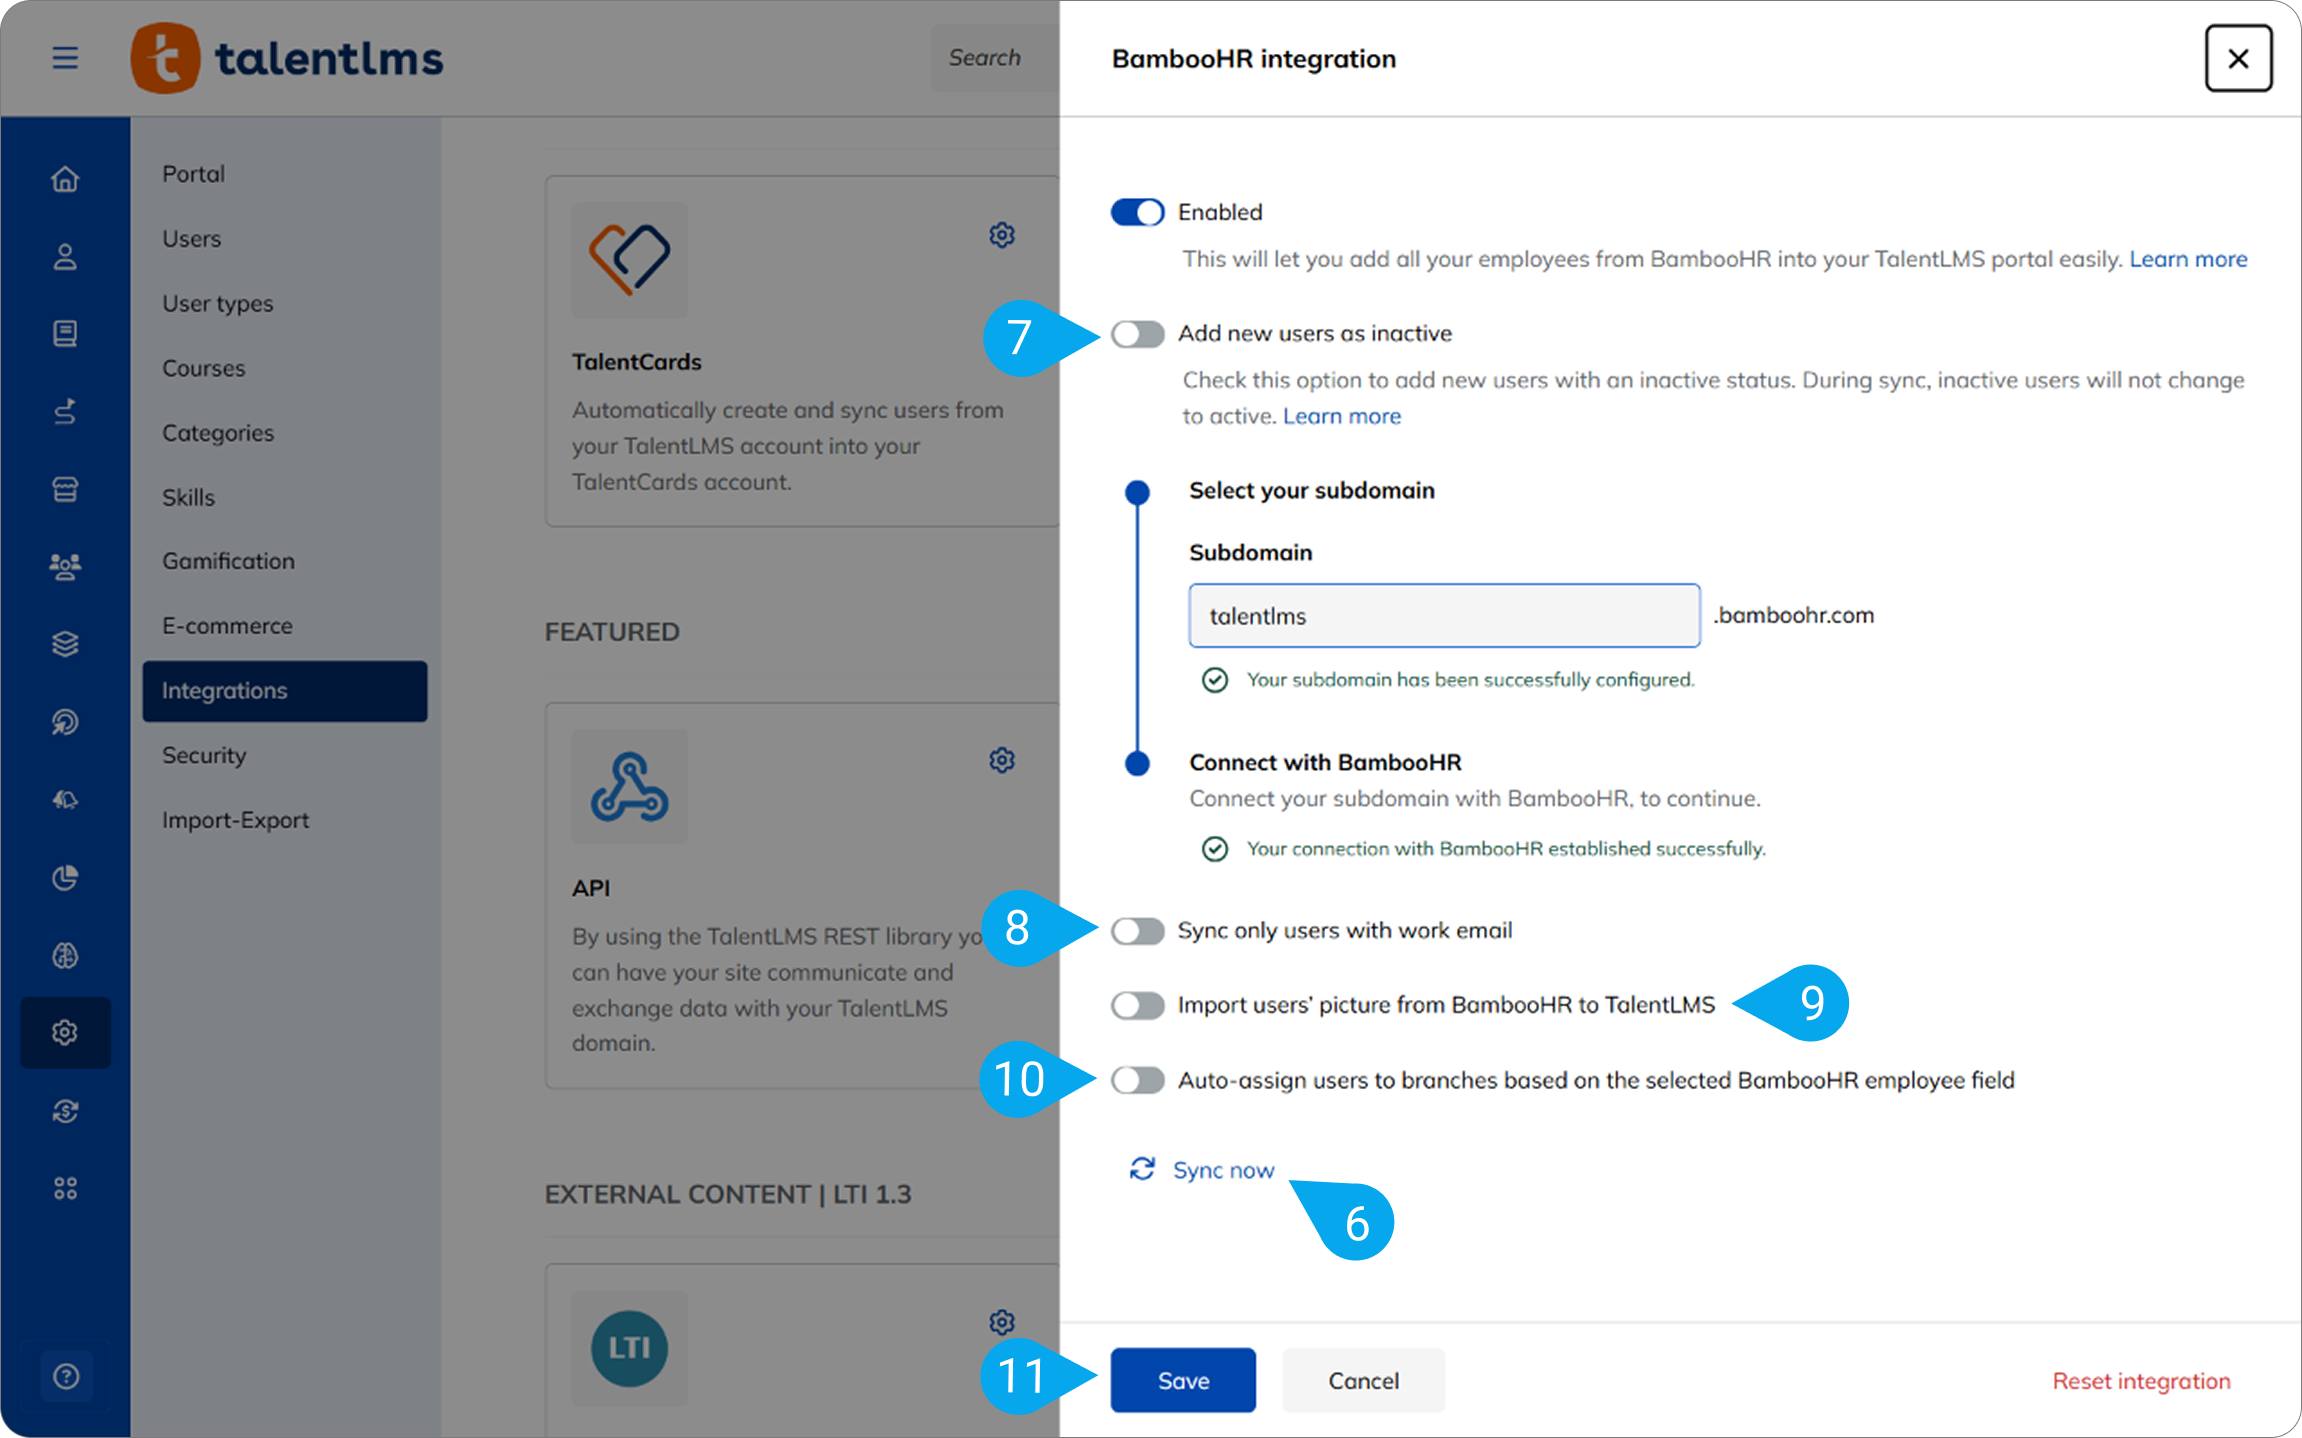Click the Cancel button
This screenshot has width=2302, height=1438.
(1364, 1380)
